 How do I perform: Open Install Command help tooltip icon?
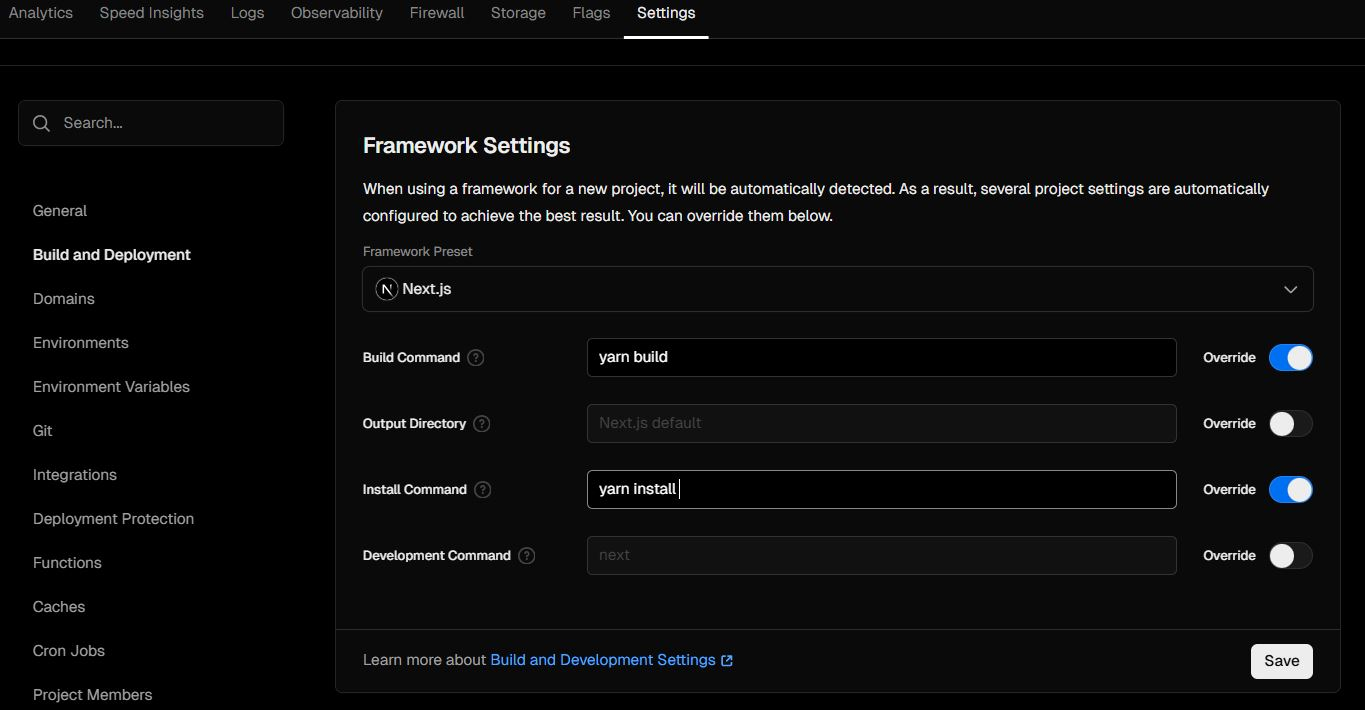coord(483,490)
